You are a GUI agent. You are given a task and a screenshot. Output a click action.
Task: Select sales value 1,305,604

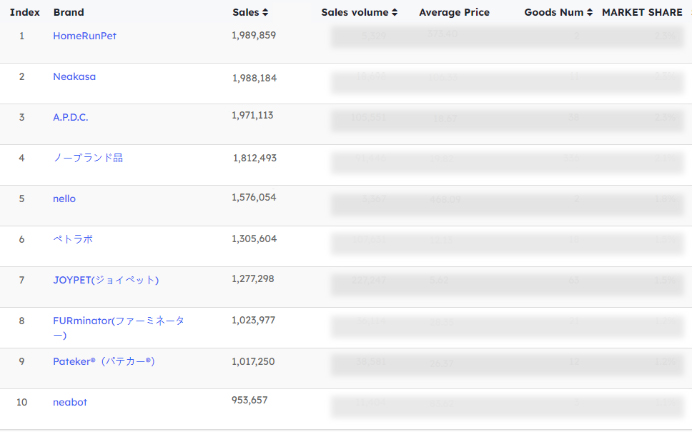[x=254, y=239]
